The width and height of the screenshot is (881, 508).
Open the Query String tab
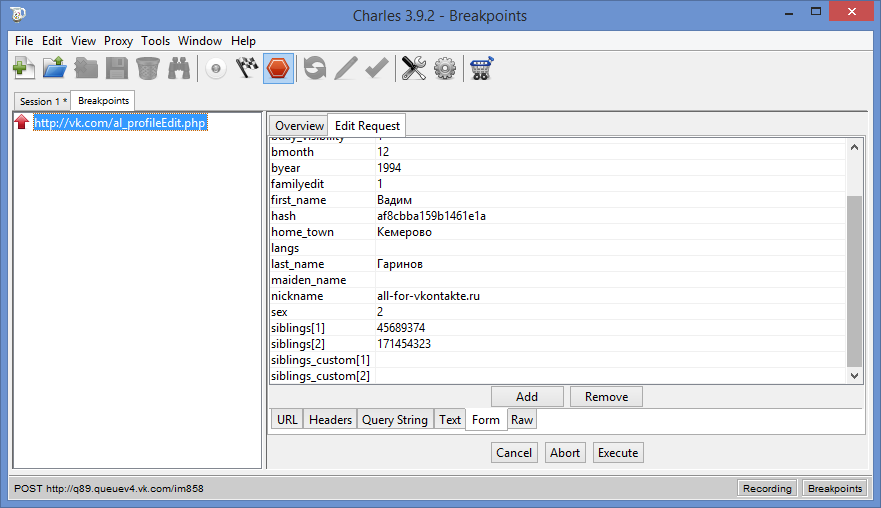395,420
